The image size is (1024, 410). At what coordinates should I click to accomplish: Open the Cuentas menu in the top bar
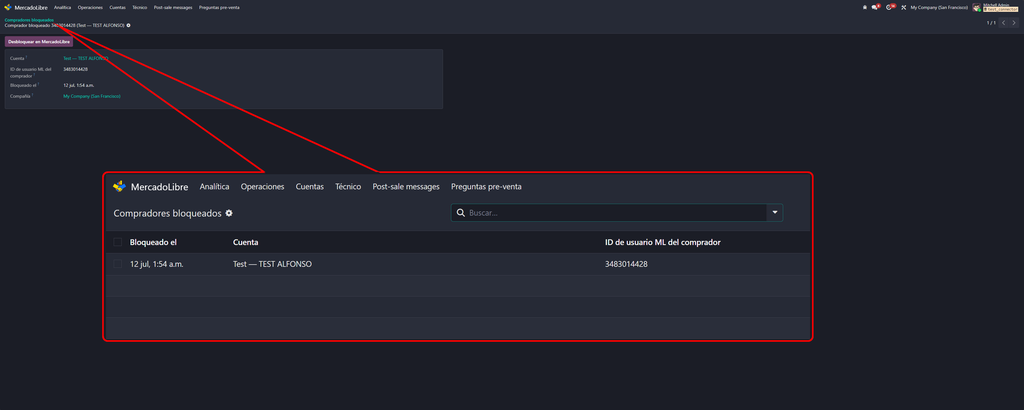click(x=118, y=7)
